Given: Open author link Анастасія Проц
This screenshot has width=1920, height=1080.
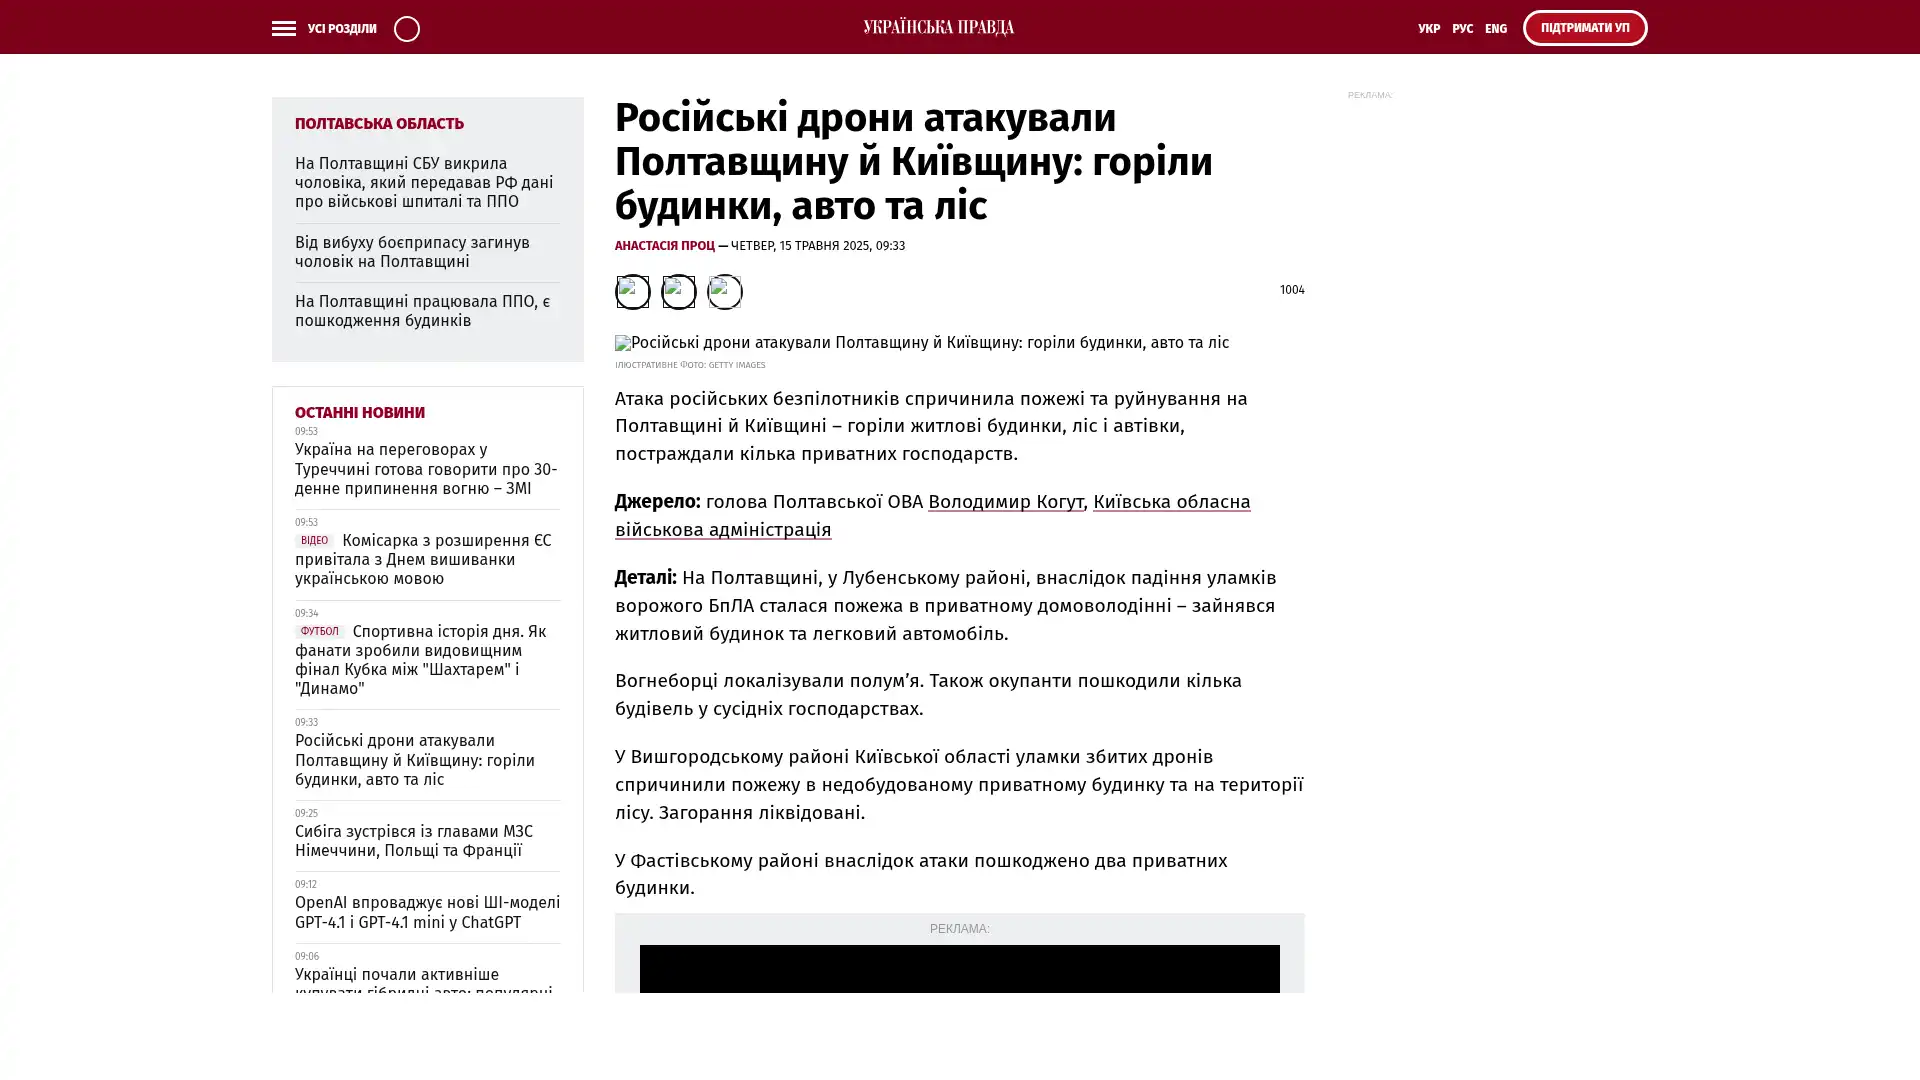Looking at the screenshot, I should pyautogui.click(x=664, y=246).
